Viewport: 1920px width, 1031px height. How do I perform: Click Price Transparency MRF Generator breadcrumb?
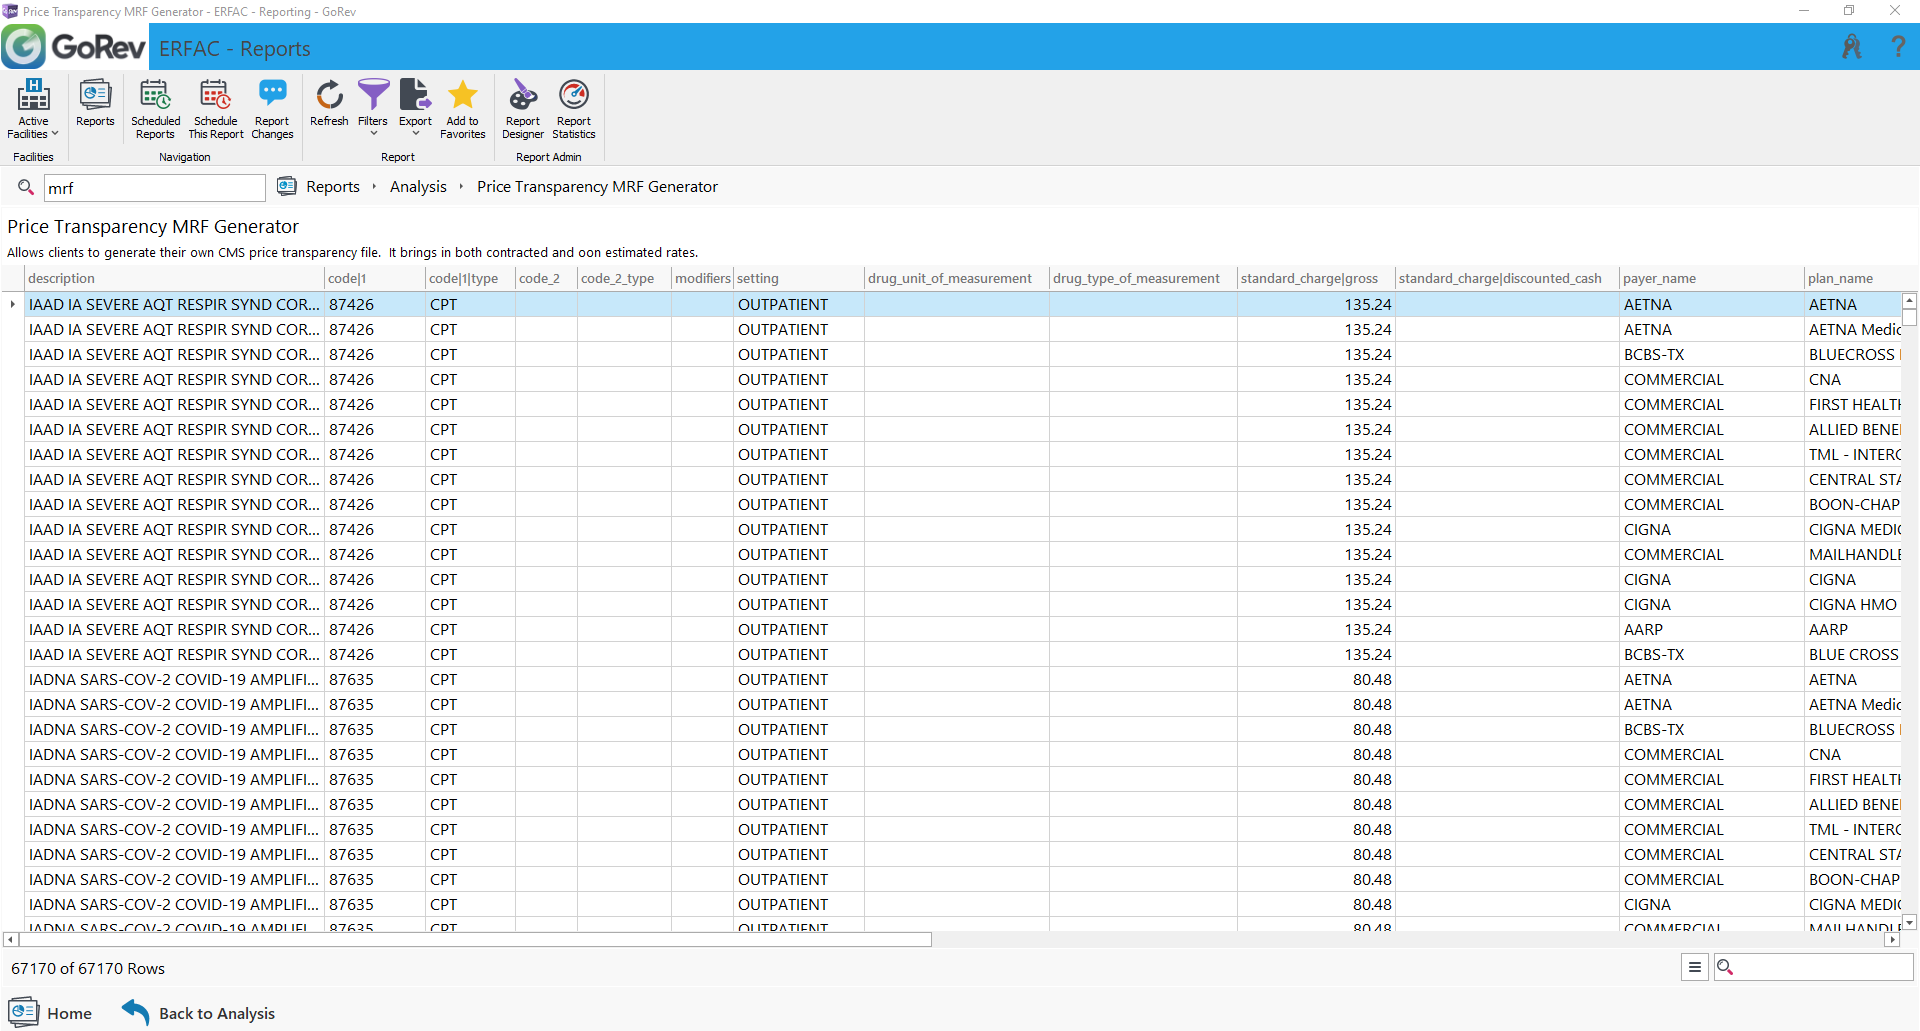point(597,187)
